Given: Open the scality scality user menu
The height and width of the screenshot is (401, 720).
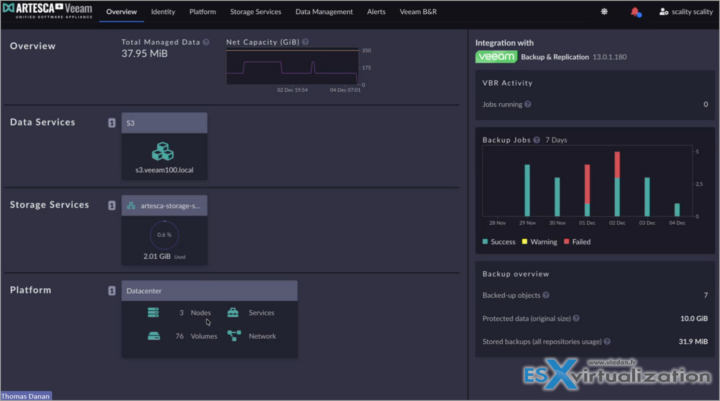Looking at the screenshot, I should tap(687, 12).
